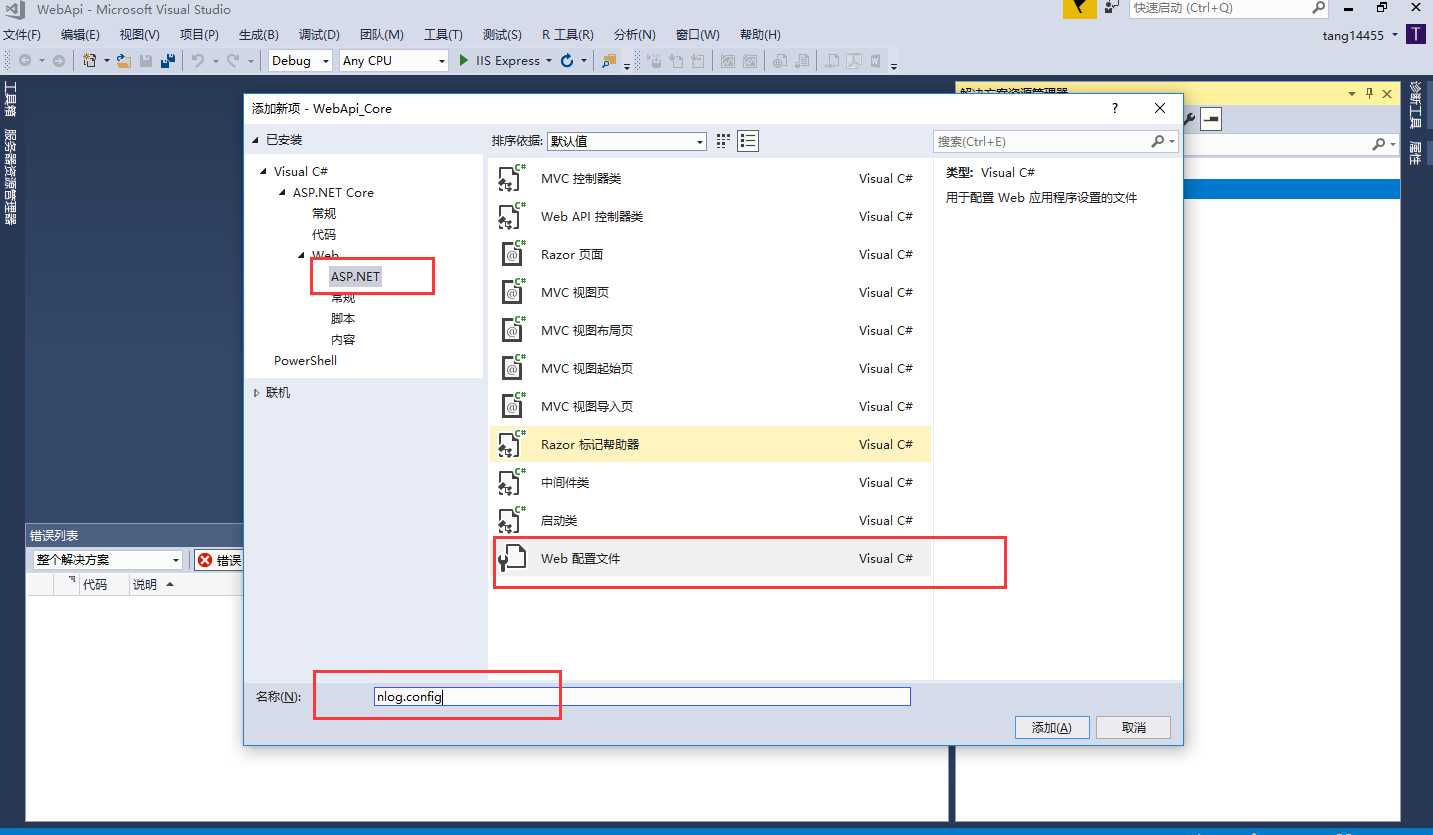Select the 中间件类 template
Viewport: 1433px width, 835px height.
point(711,483)
